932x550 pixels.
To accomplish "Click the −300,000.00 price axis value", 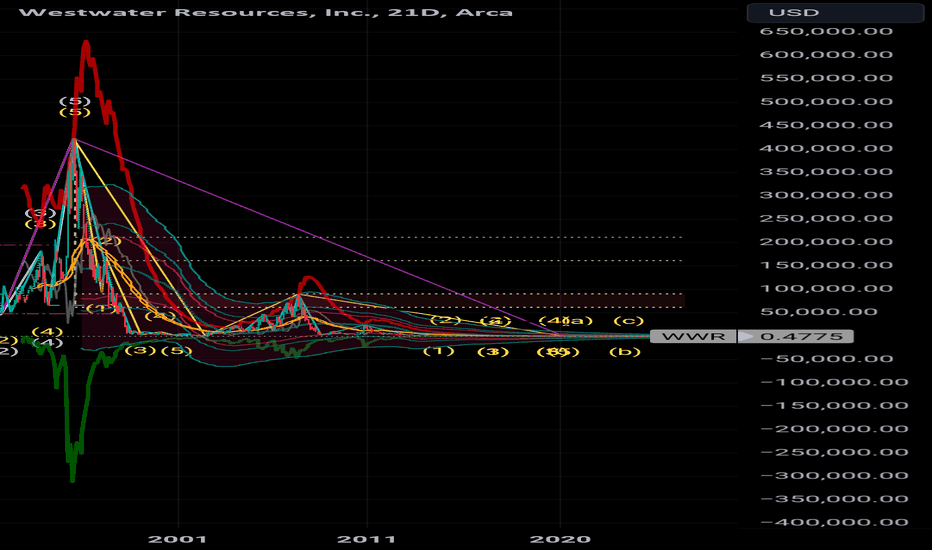I will (833, 476).
